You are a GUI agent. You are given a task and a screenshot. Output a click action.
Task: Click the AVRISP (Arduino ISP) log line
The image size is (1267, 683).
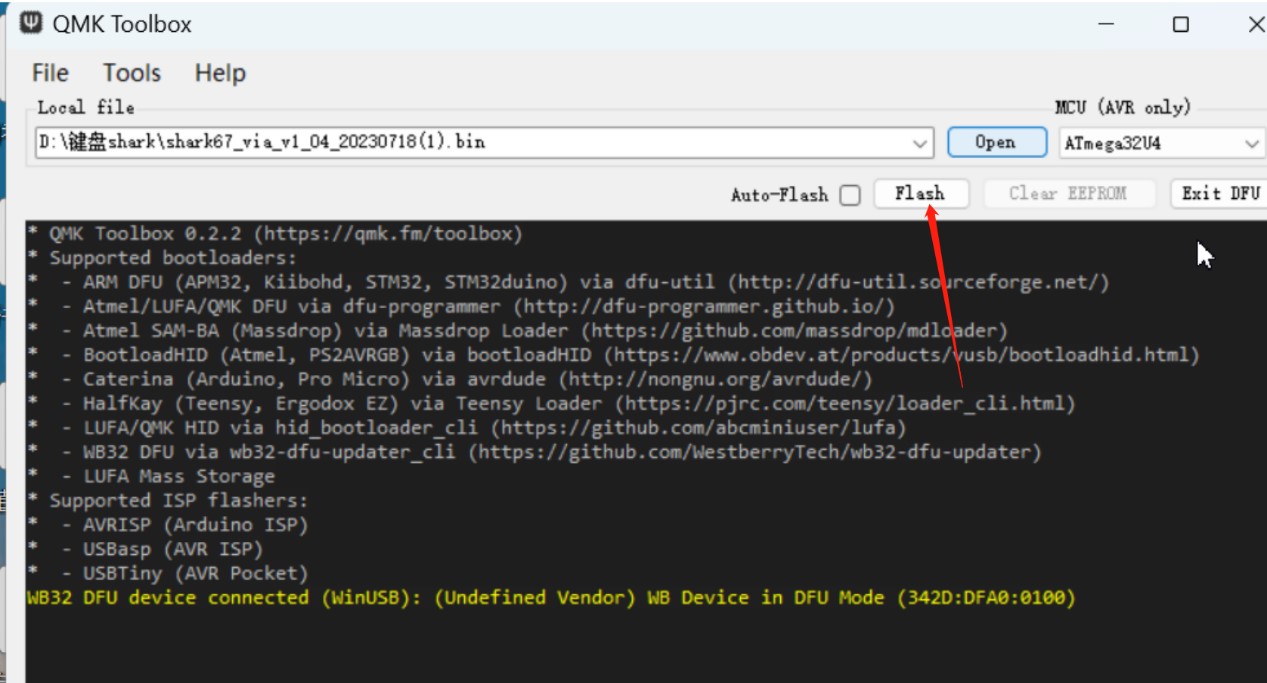(168, 525)
